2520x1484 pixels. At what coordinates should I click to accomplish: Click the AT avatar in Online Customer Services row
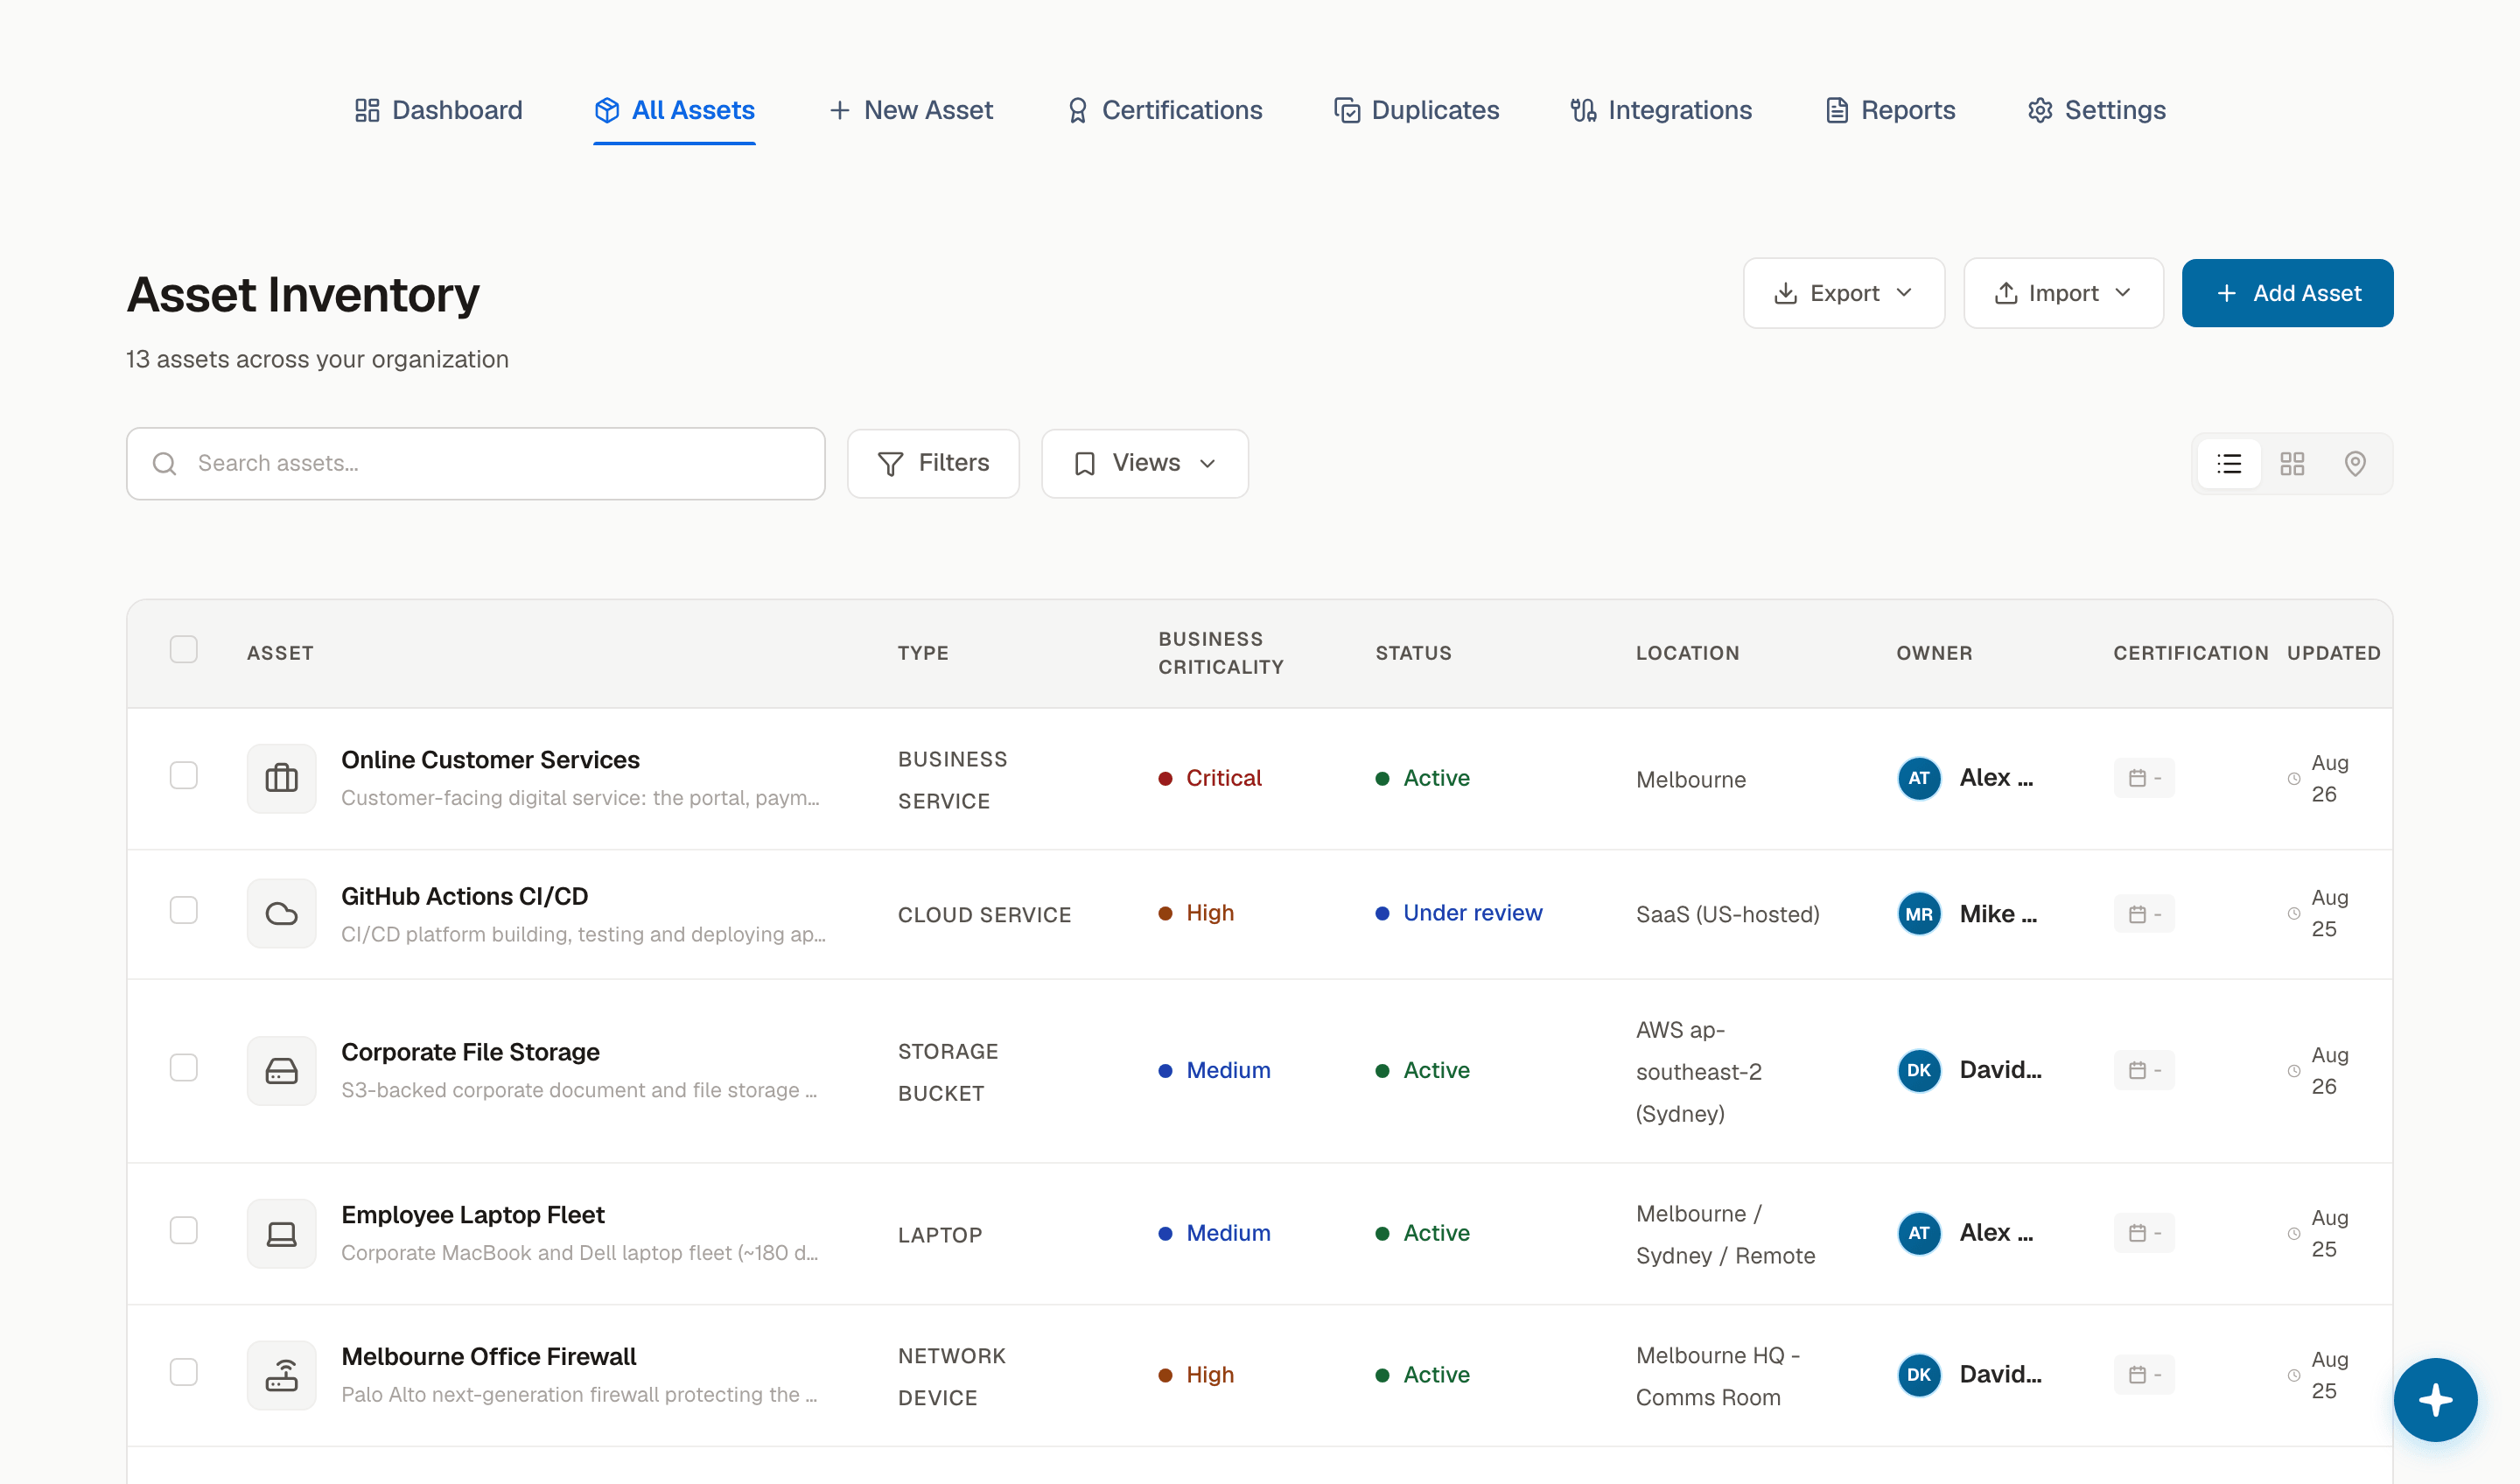1919,779
